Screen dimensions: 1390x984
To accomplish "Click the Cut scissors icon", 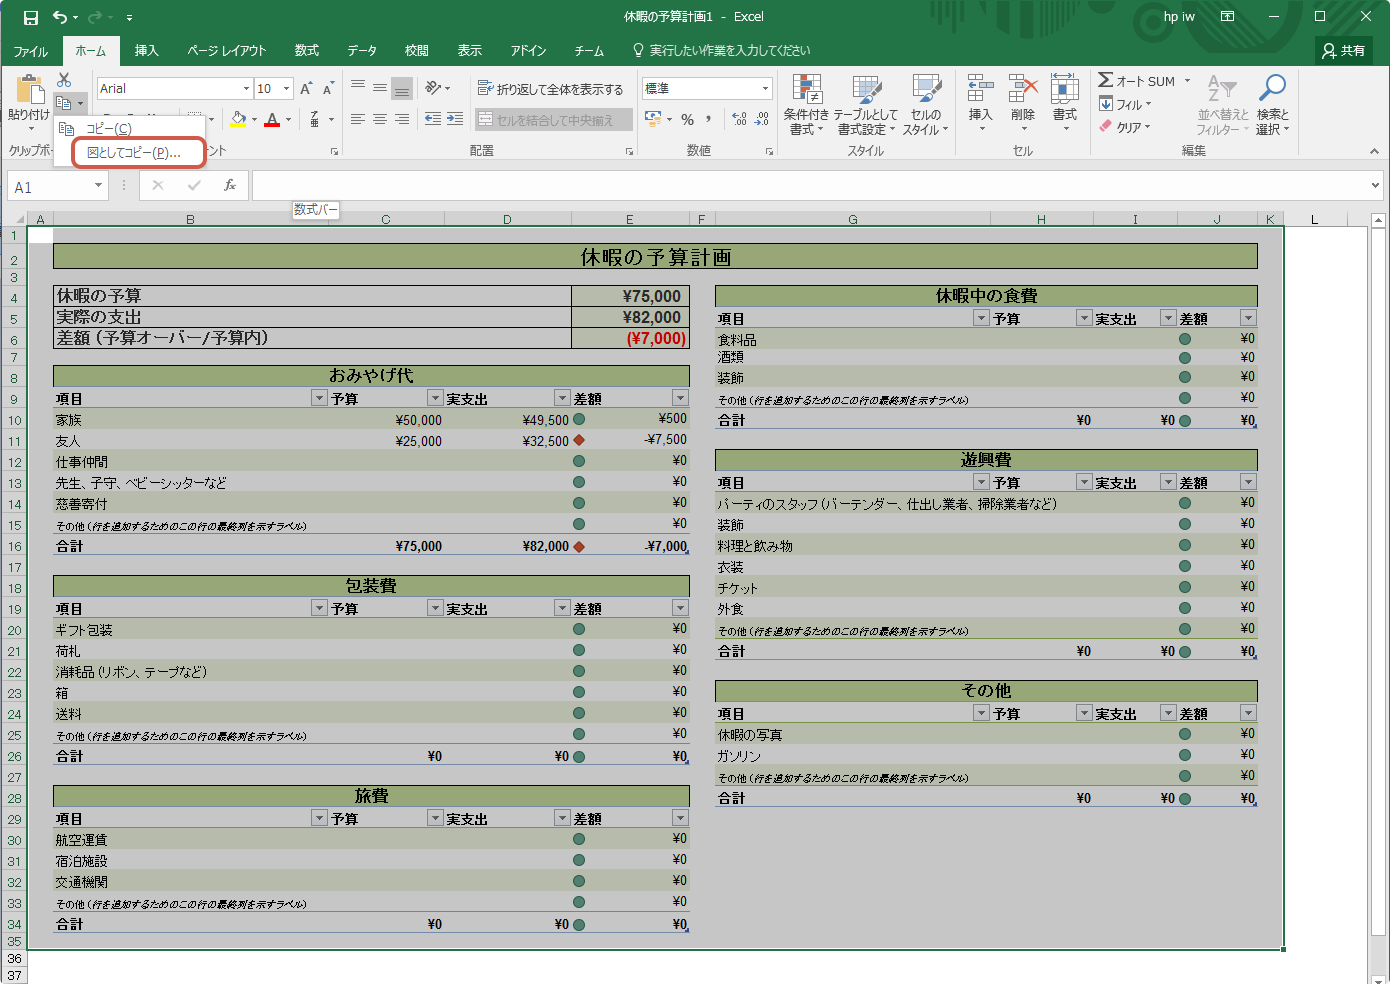I will (65, 80).
